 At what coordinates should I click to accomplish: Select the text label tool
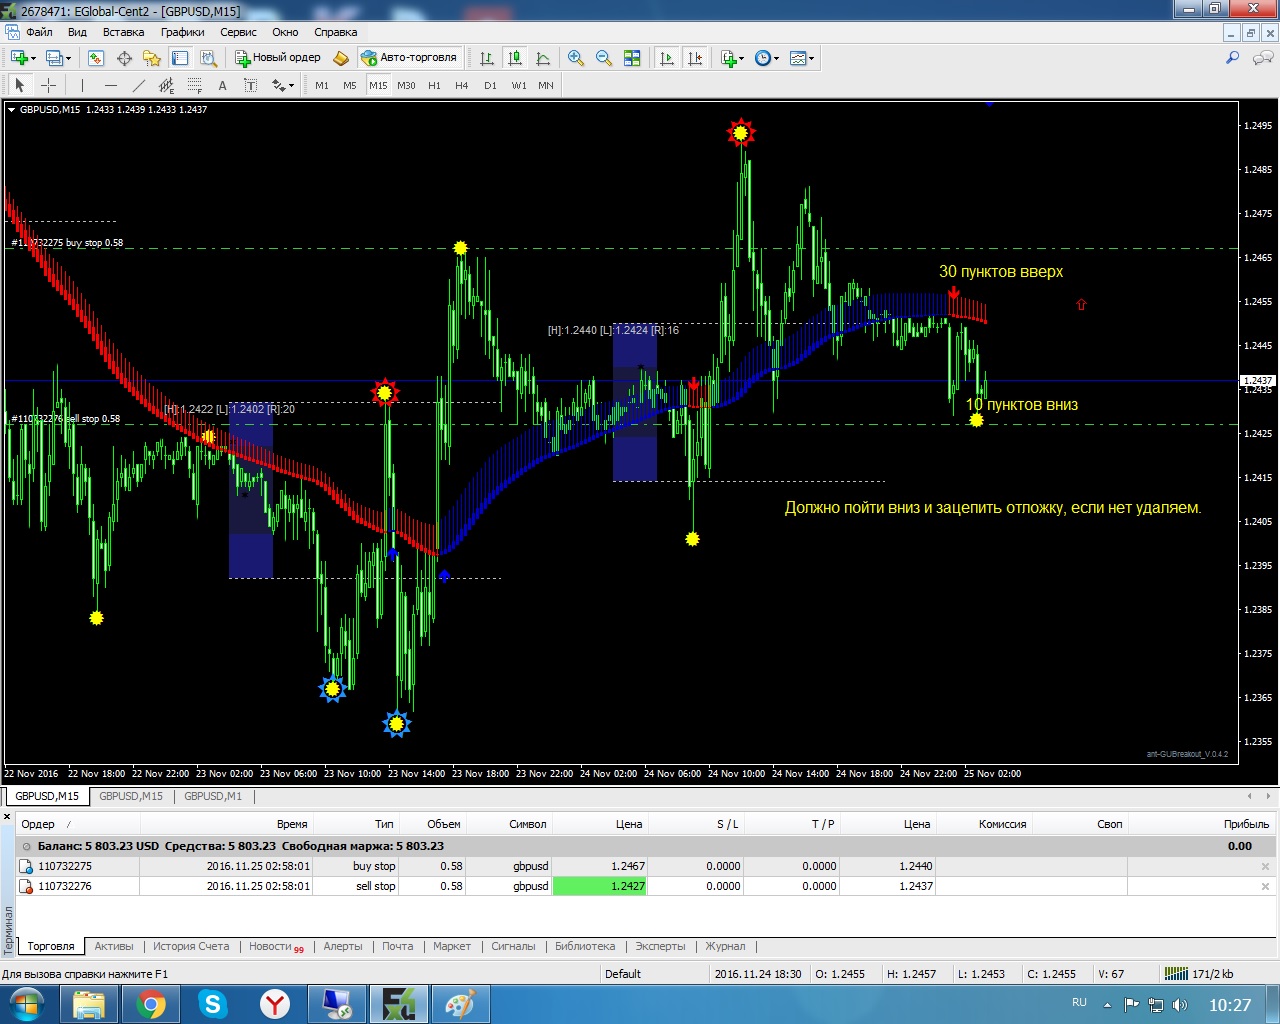(x=250, y=85)
